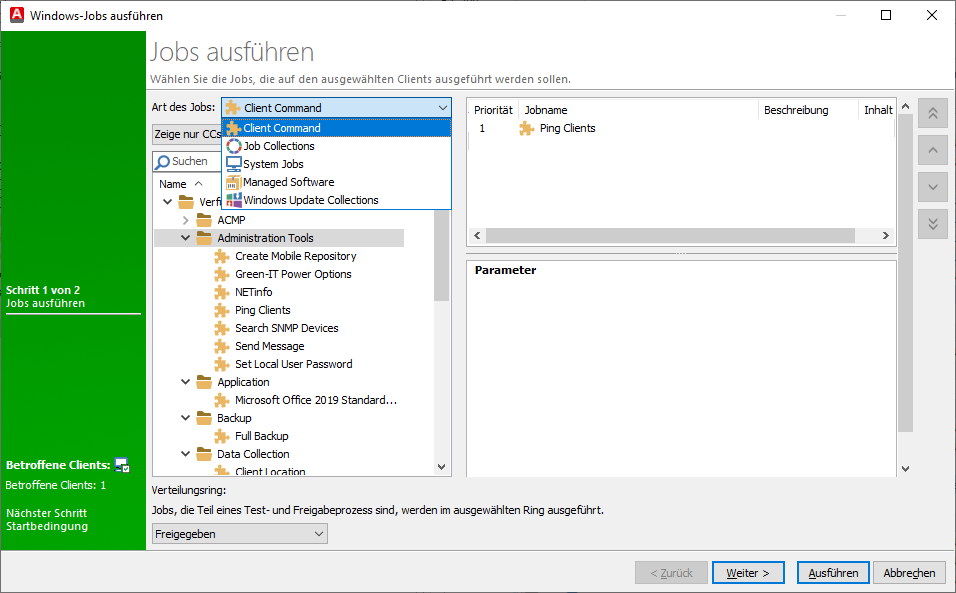This screenshot has width=956, height=593.
Task: Collapse the Backup folder in tree
Action: (185, 418)
